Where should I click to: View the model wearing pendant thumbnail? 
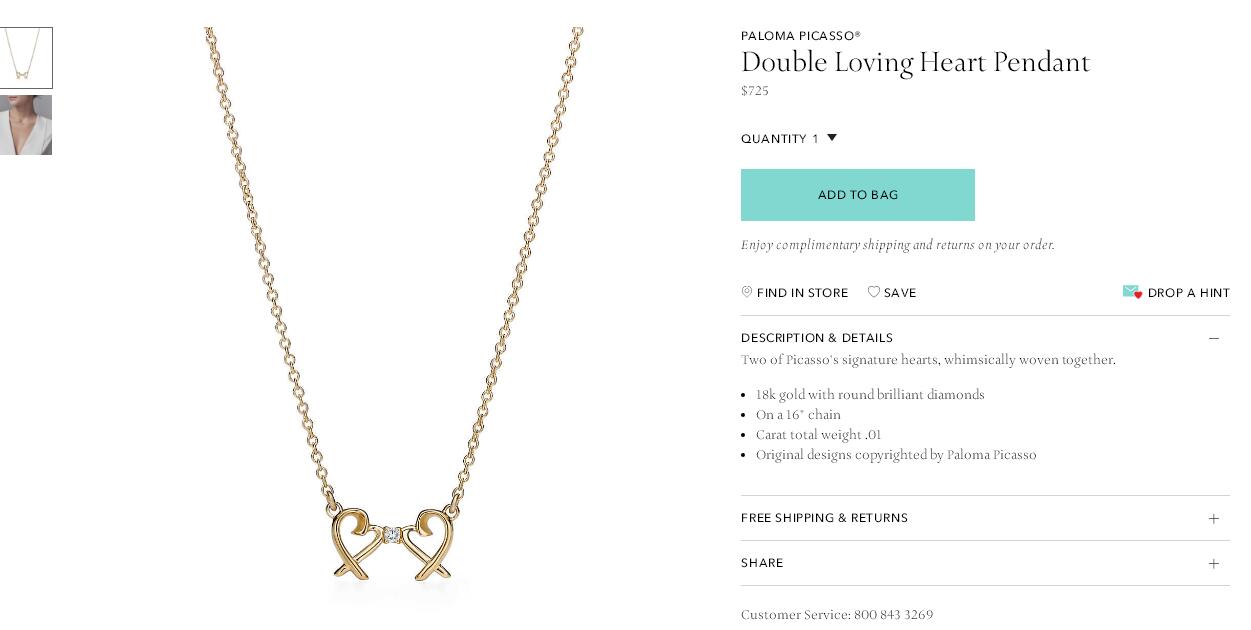[25, 125]
